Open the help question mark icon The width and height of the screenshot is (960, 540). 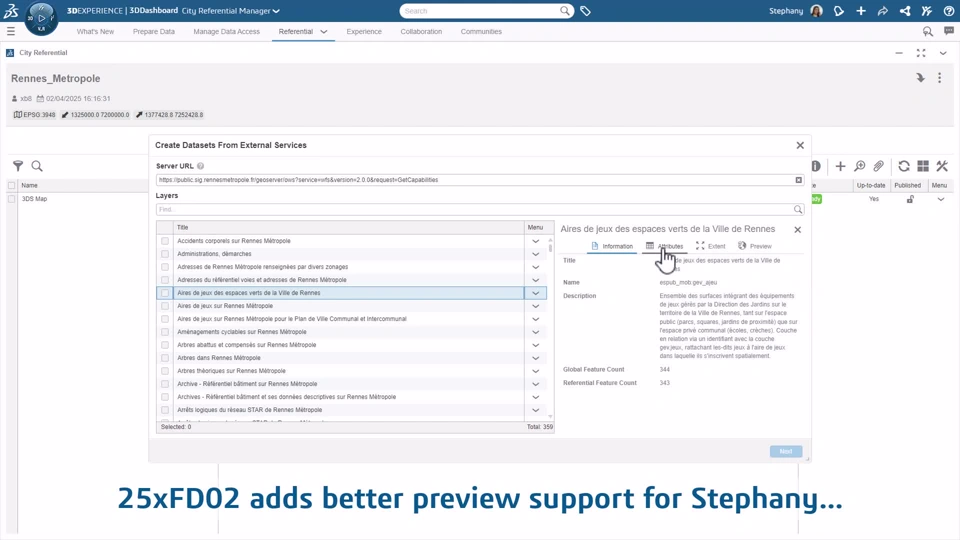click(949, 11)
